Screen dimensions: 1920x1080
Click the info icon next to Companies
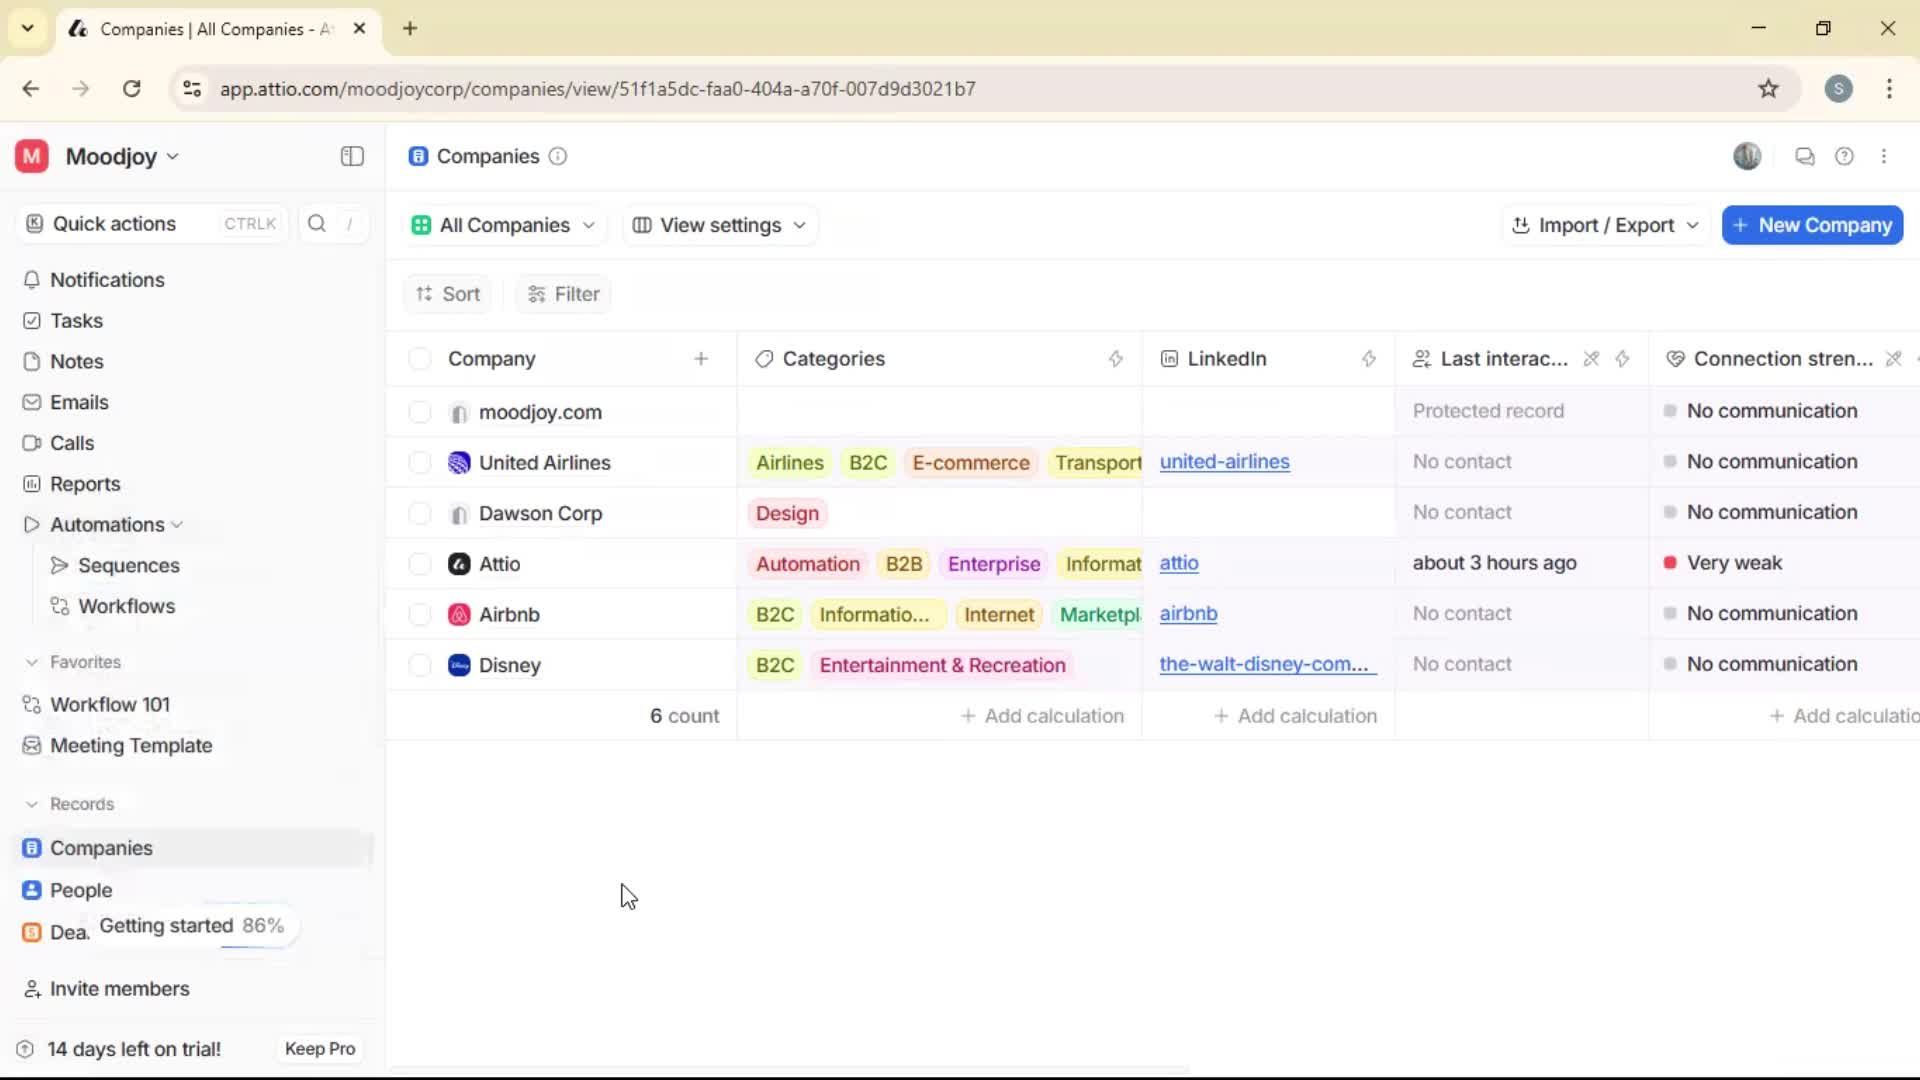point(557,157)
